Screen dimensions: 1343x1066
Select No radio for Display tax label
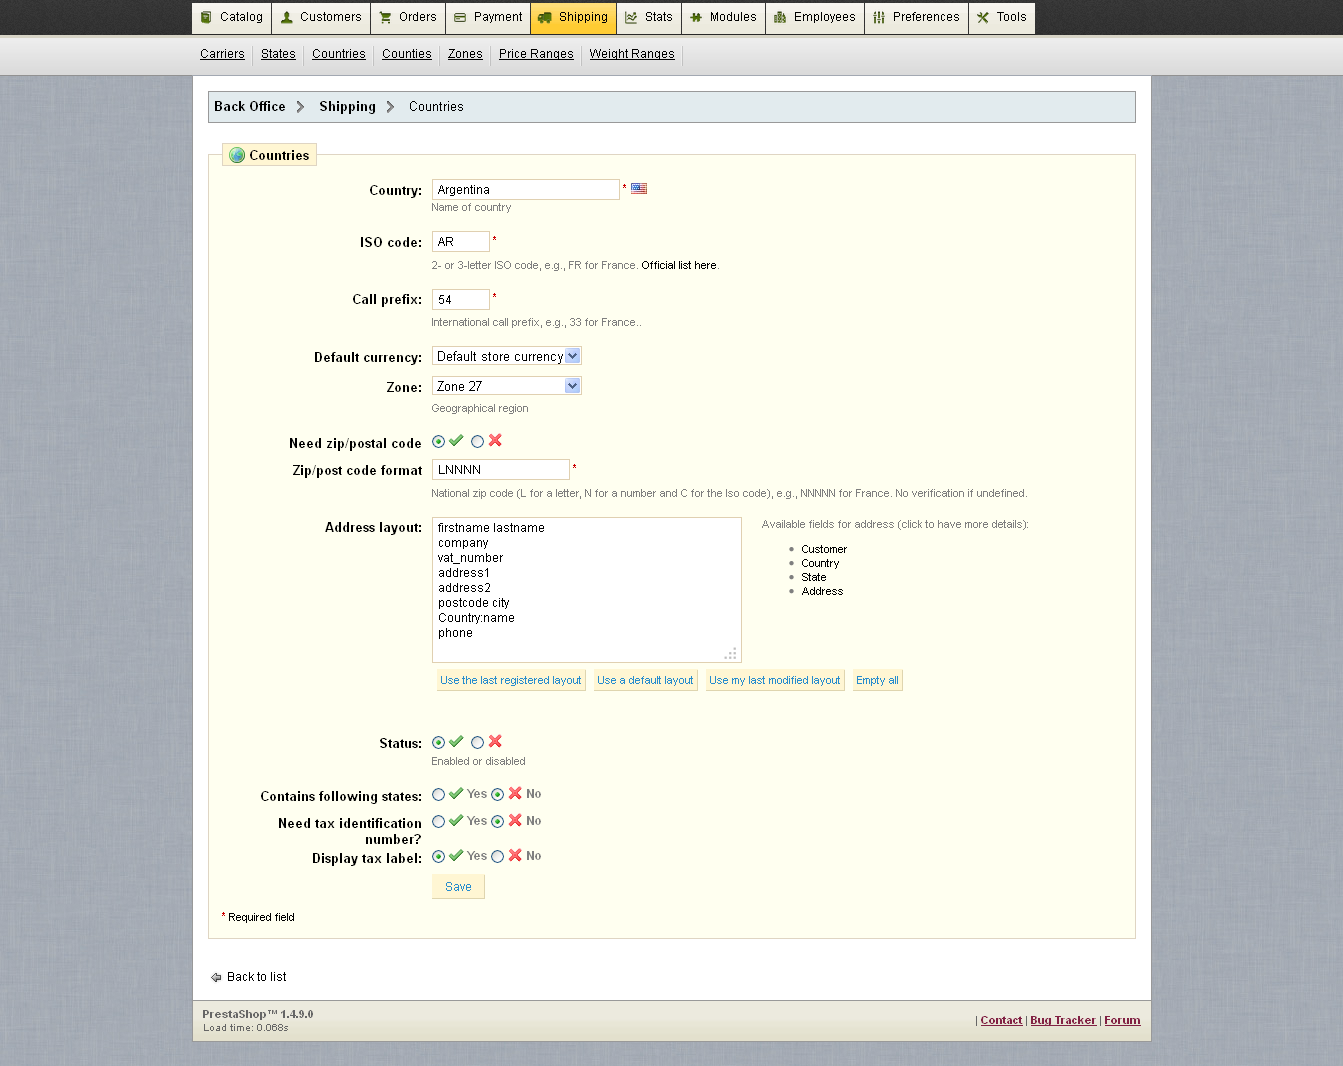[x=497, y=857]
